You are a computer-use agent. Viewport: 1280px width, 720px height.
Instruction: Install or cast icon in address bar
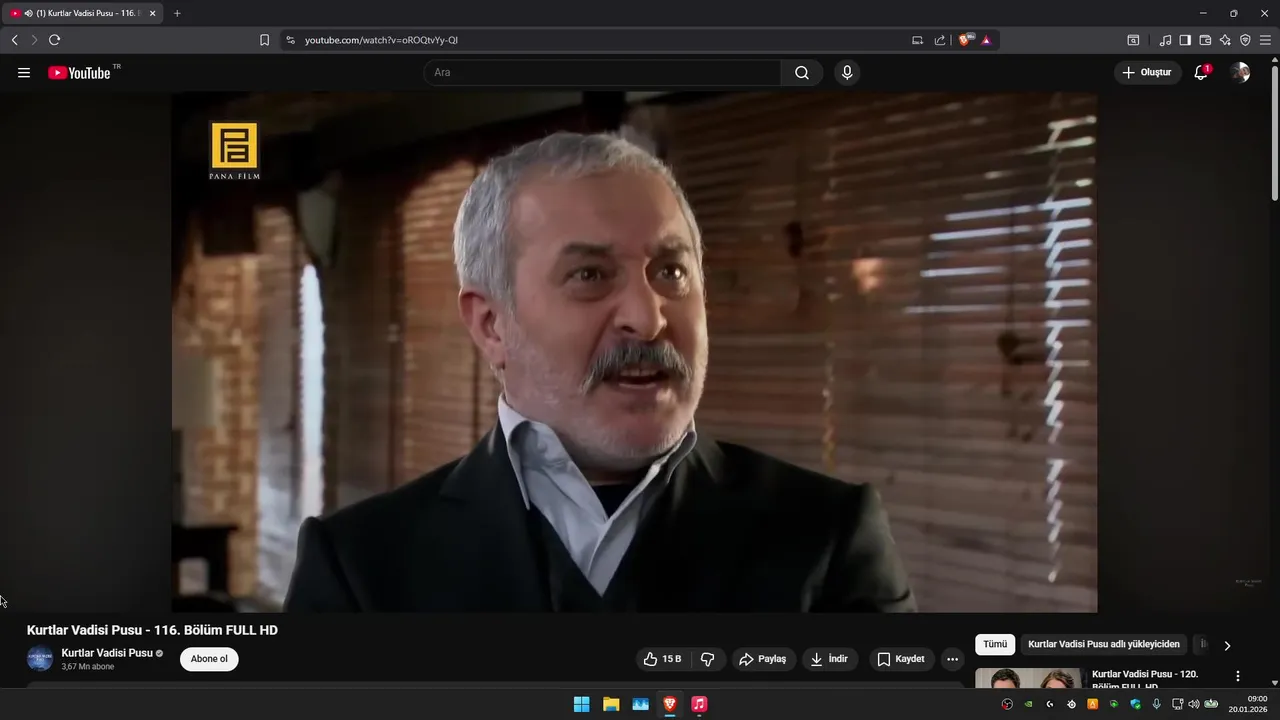coord(917,40)
